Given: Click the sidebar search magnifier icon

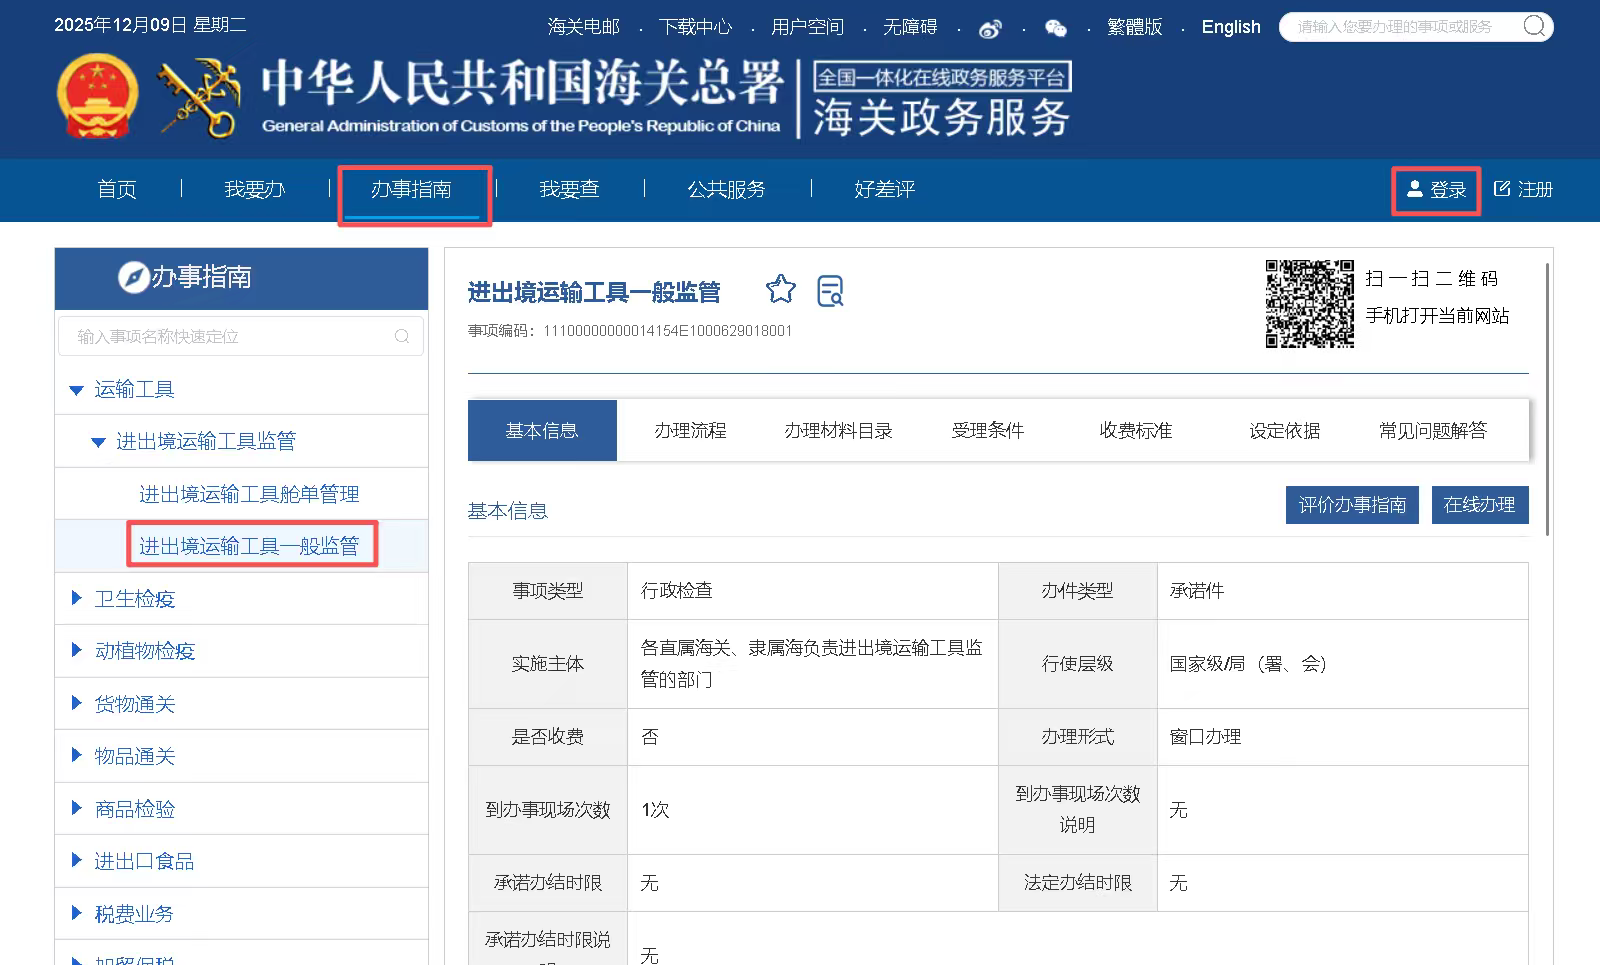Looking at the screenshot, I should tap(402, 336).
